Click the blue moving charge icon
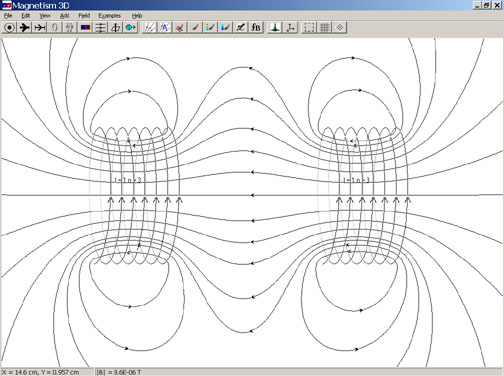 131,27
